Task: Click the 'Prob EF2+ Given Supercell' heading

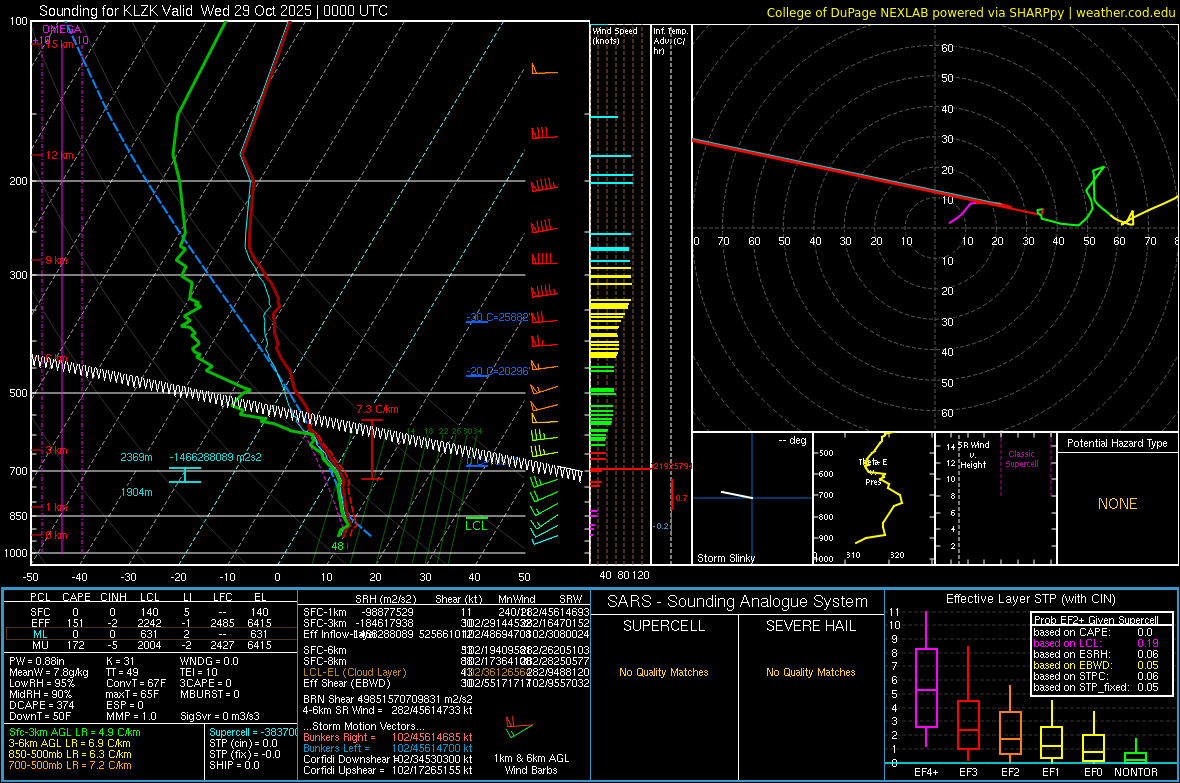Action: (1096, 620)
